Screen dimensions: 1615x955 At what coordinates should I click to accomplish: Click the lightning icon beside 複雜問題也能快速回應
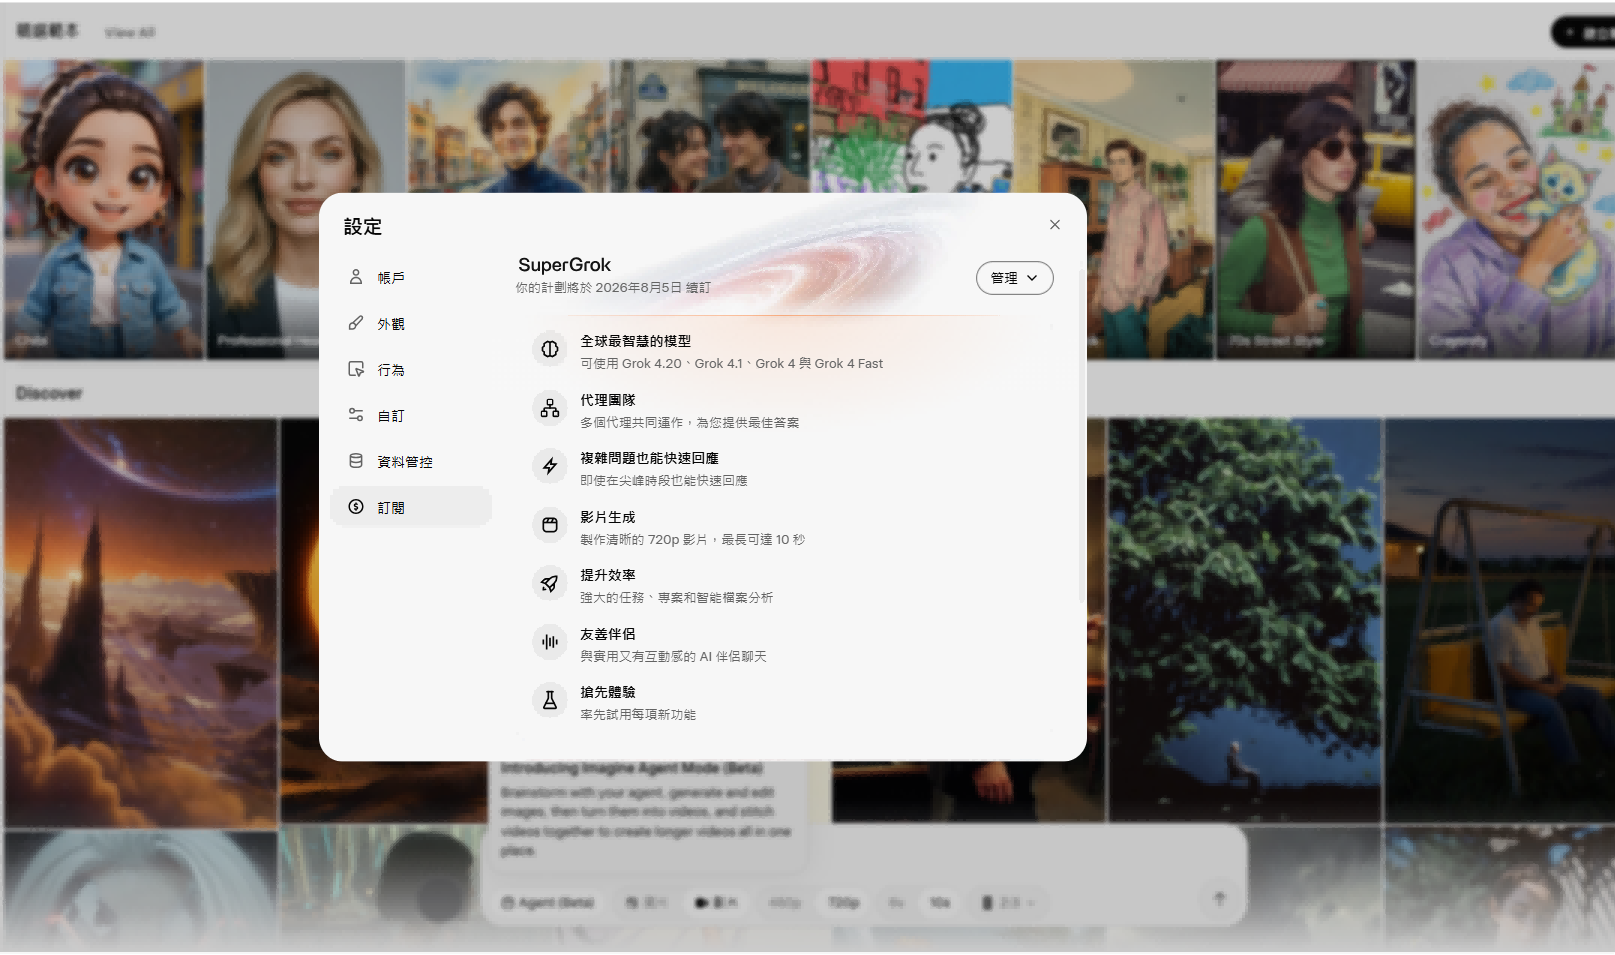click(x=550, y=466)
